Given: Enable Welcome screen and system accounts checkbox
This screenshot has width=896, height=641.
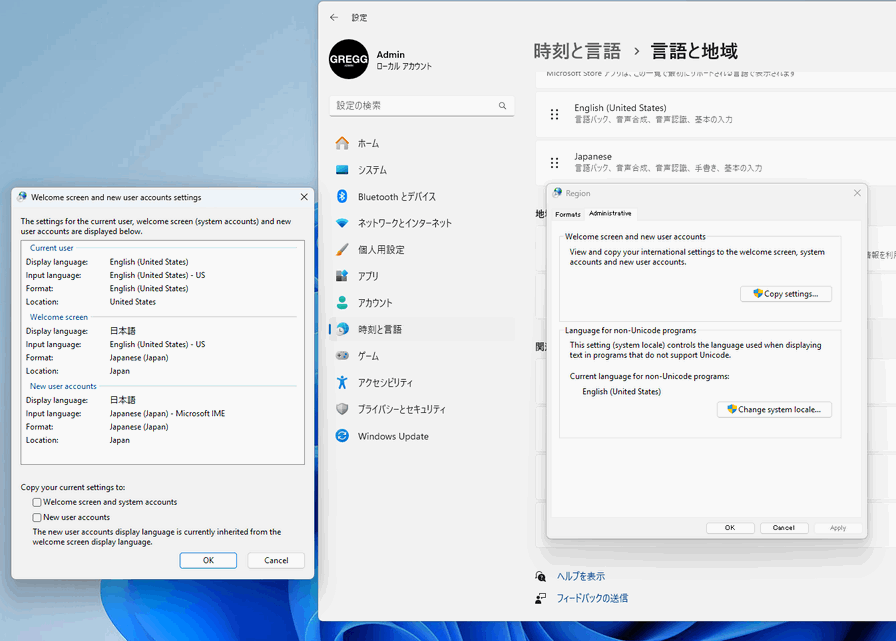Looking at the screenshot, I should (37, 502).
